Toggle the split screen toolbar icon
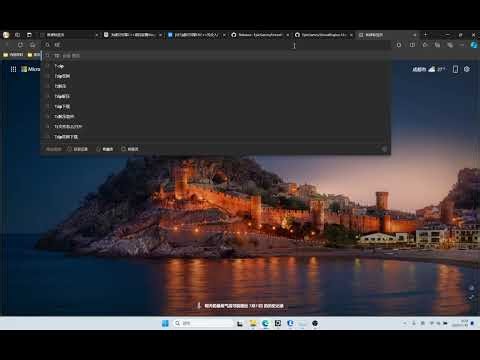 (412, 45)
